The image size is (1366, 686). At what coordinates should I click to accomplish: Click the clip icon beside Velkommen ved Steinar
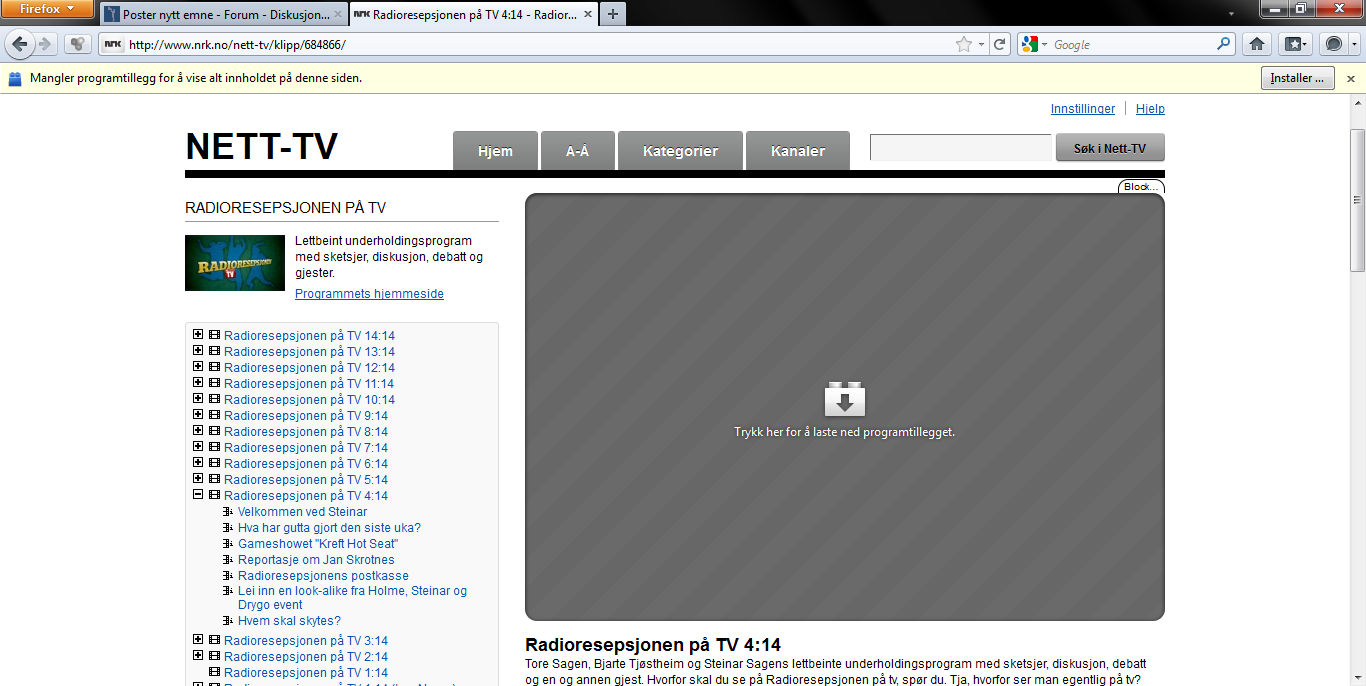click(228, 512)
